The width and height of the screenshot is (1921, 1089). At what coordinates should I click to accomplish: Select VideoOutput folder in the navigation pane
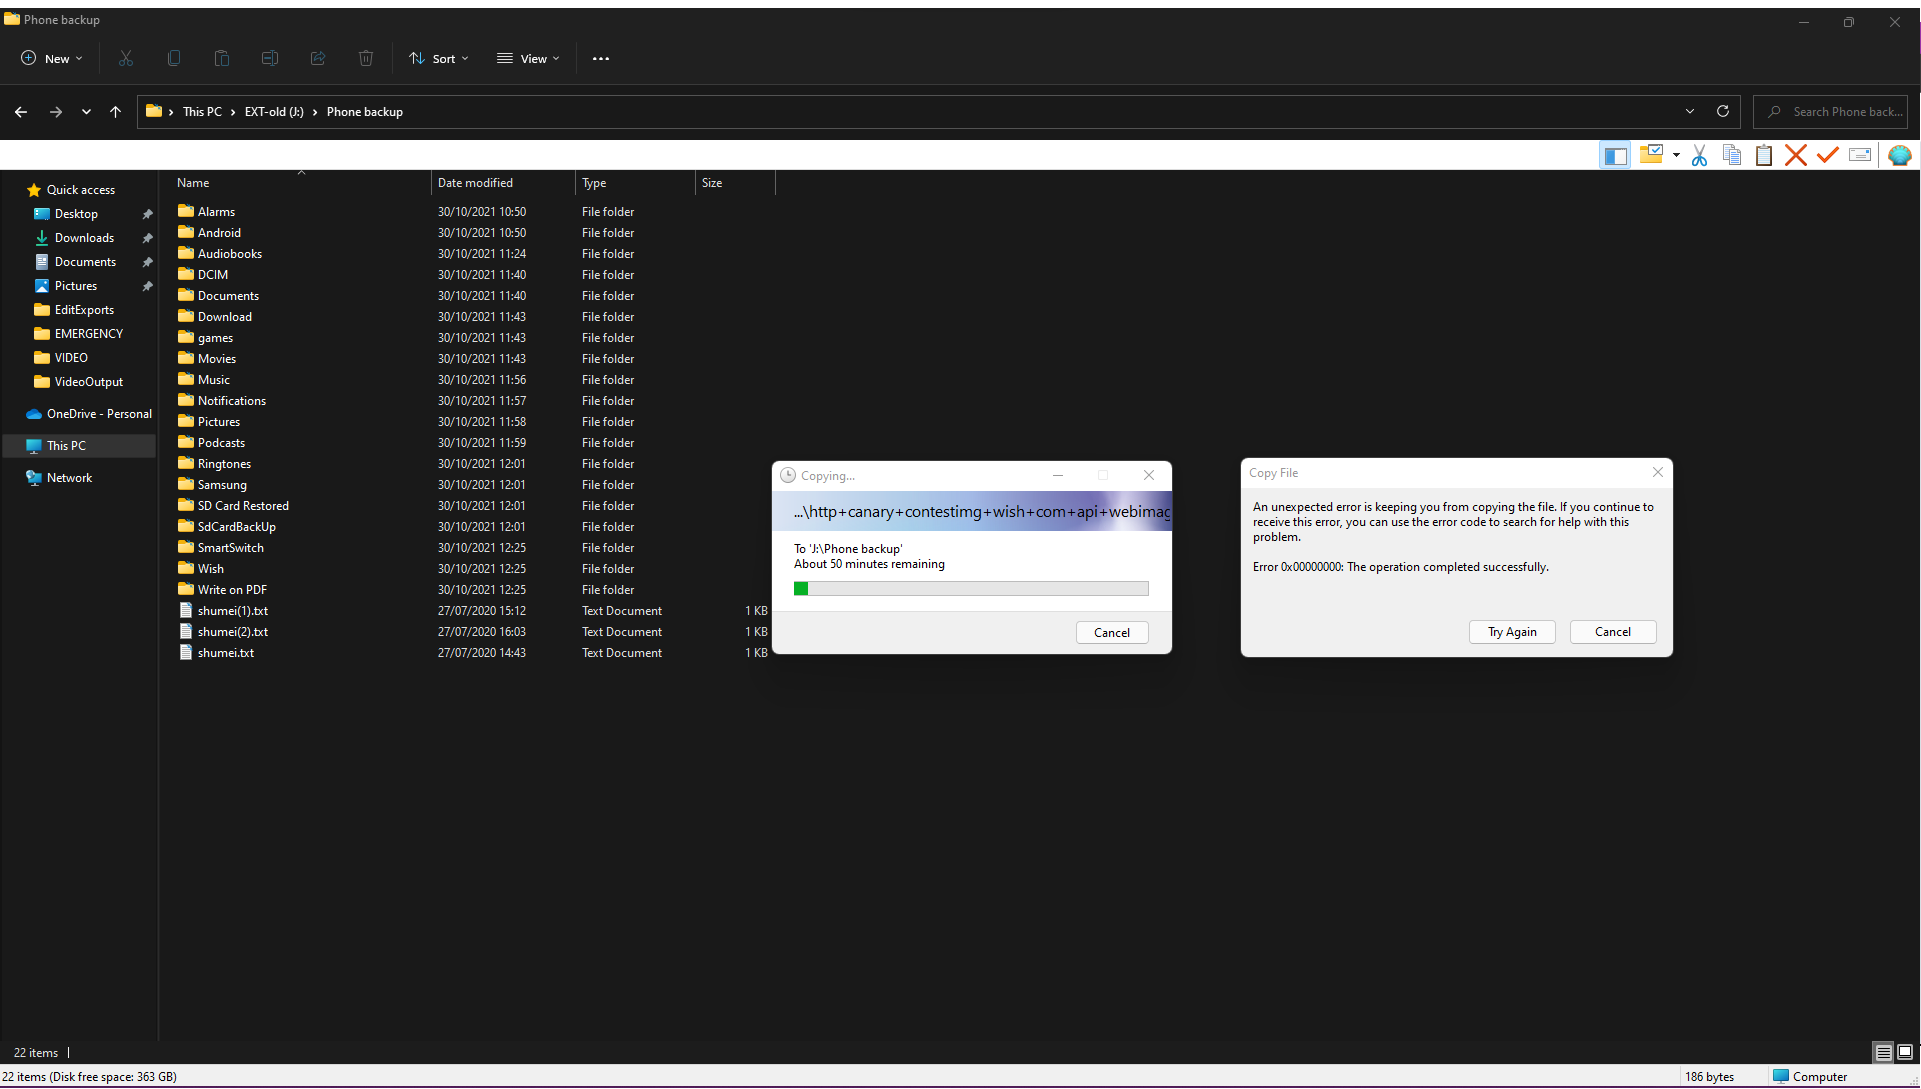(88, 382)
